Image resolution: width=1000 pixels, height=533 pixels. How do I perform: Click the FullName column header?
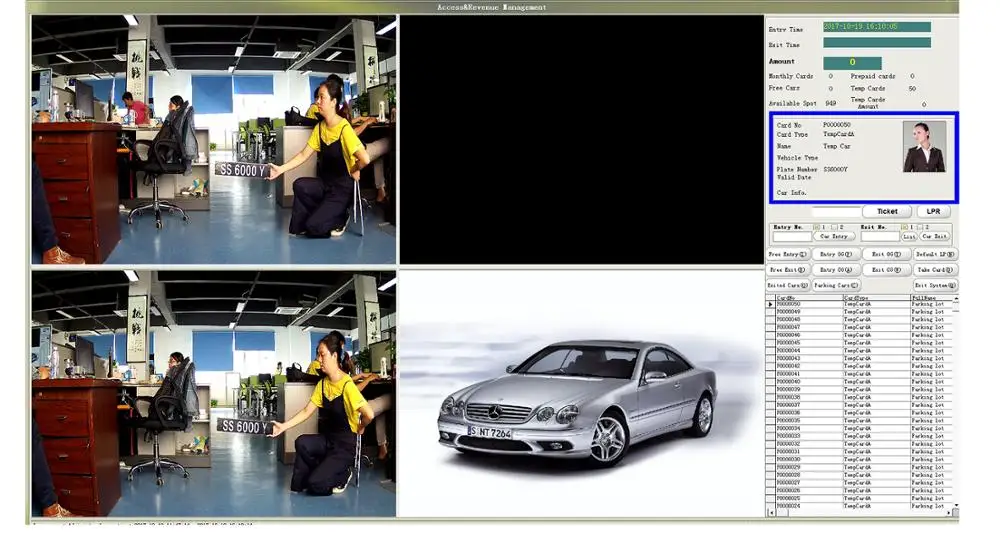pos(931,298)
